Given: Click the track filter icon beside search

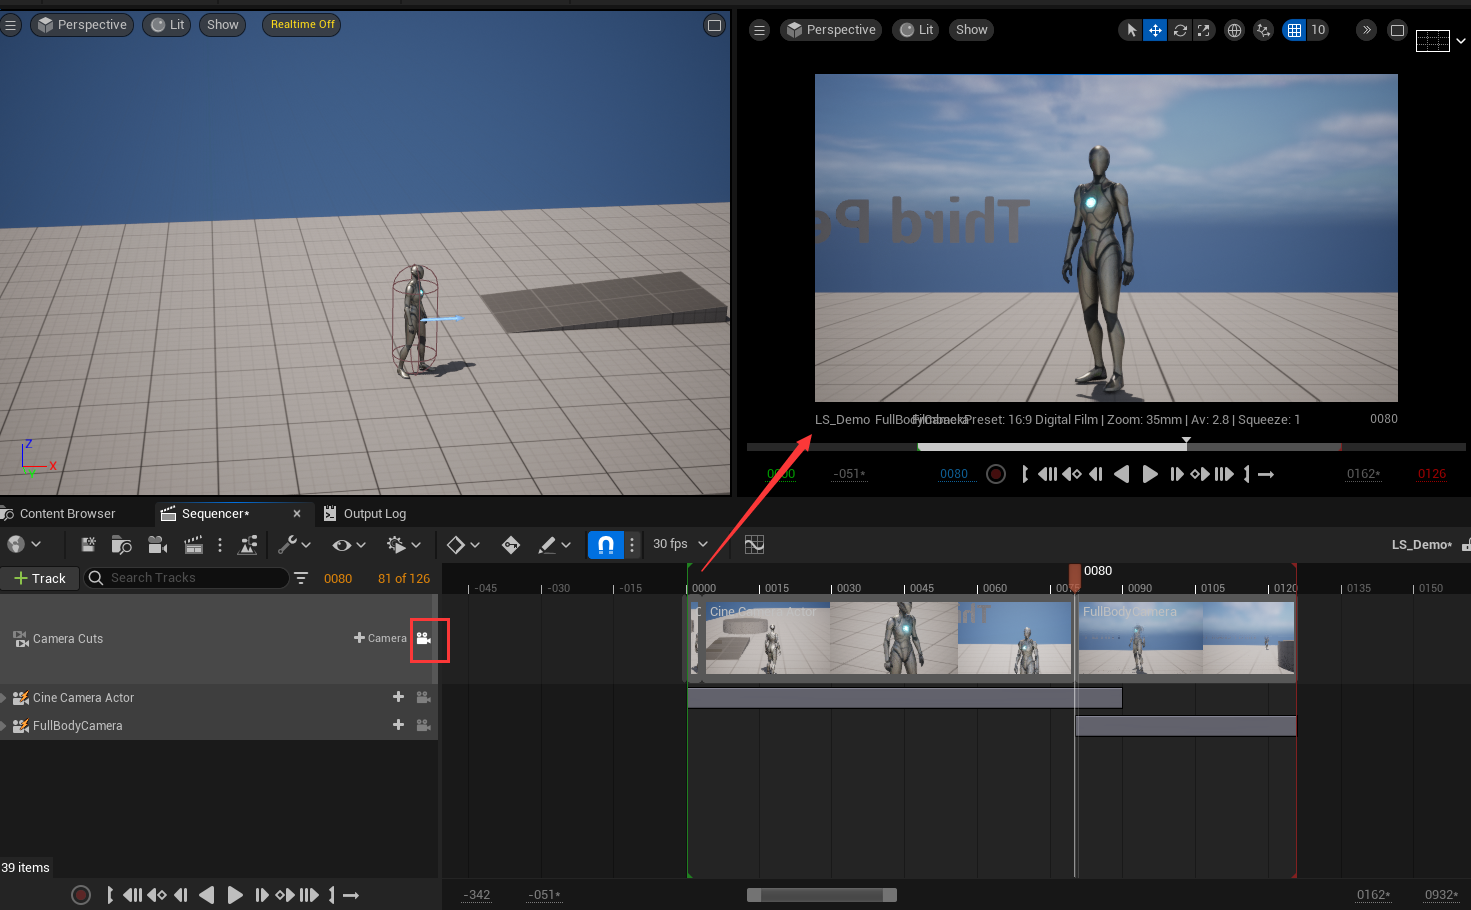Looking at the screenshot, I should [x=301, y=578].
